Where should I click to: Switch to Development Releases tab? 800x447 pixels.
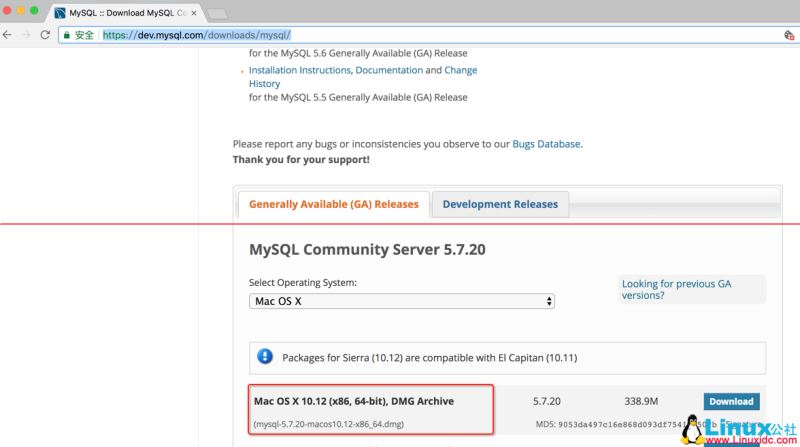tap(500, 204)
